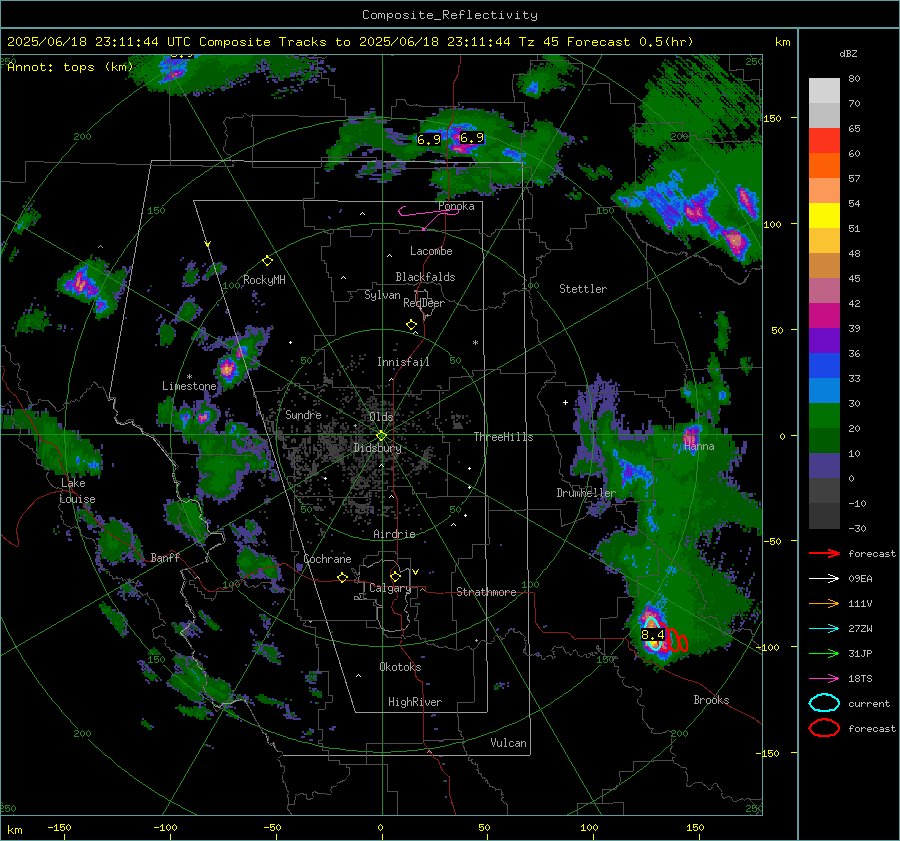Click the Stettler city label
900x841 pixels.
pyautogui.click(x=583, y=289)
